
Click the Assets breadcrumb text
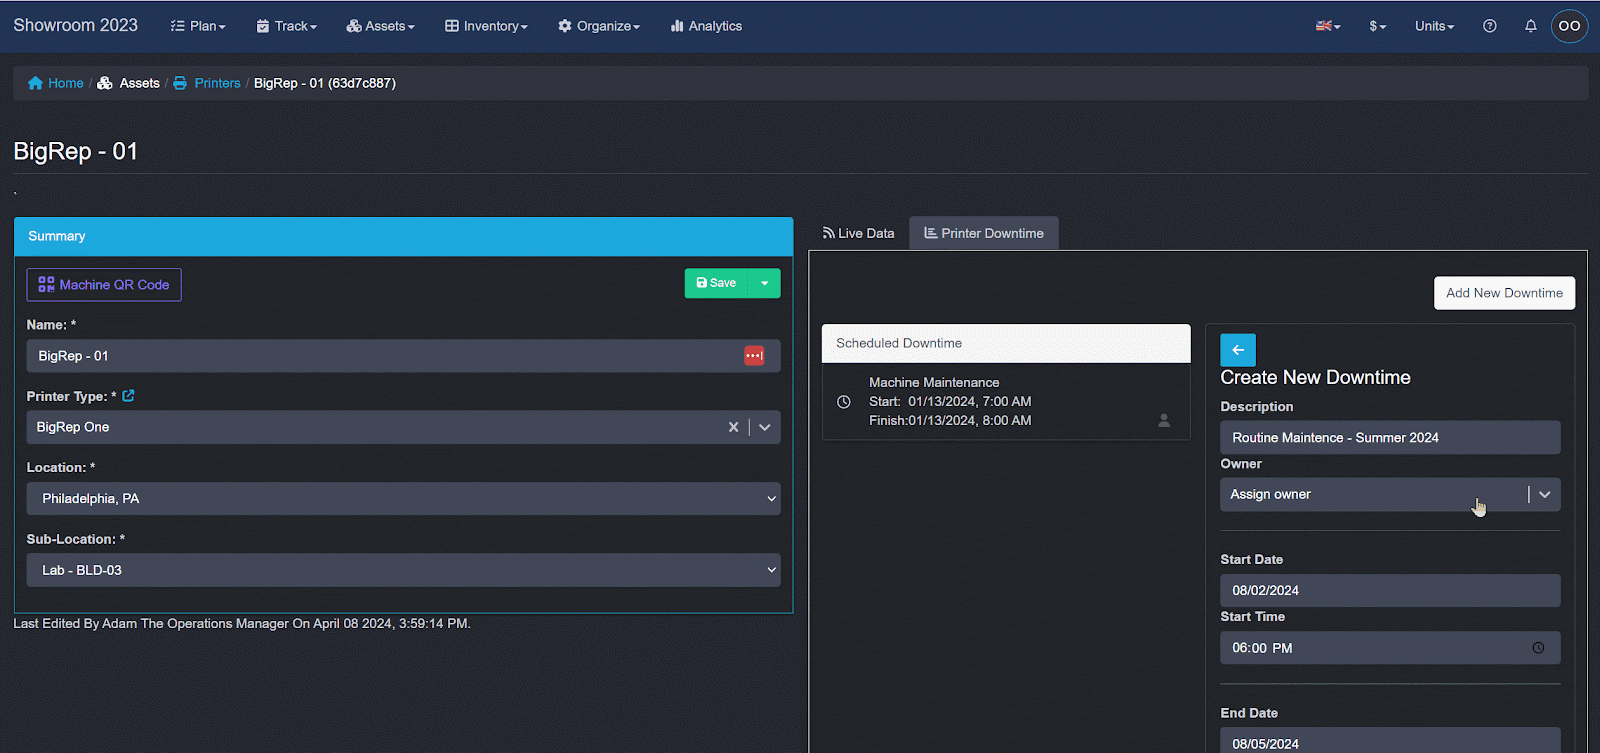click(x=139, y=83)
